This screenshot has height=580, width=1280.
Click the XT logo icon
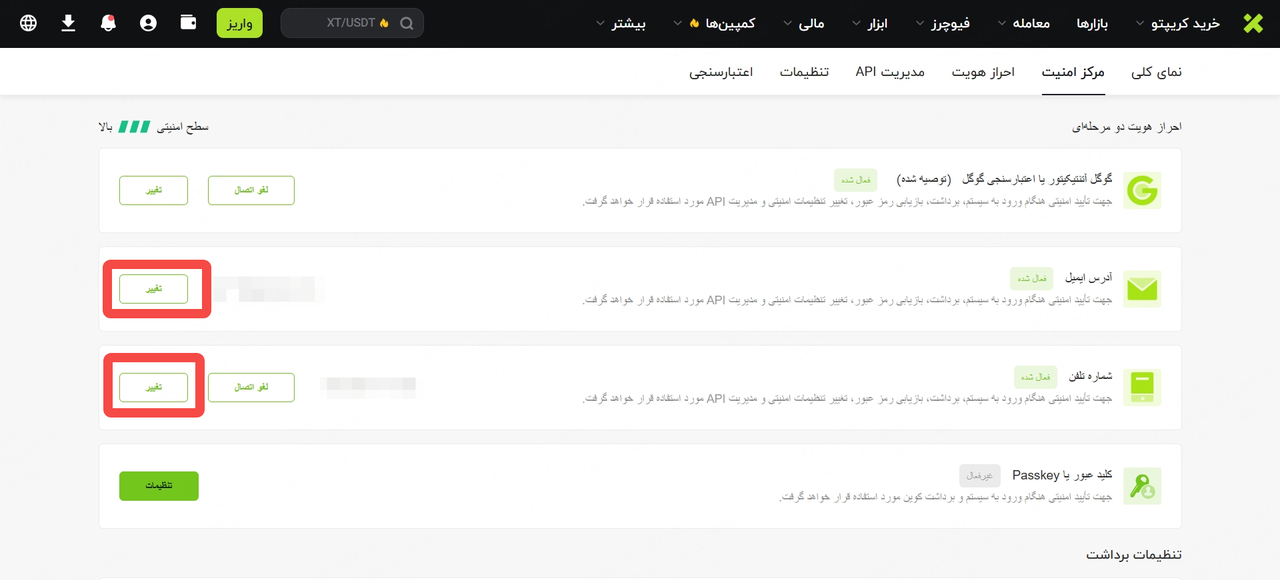coord(1252,23)
